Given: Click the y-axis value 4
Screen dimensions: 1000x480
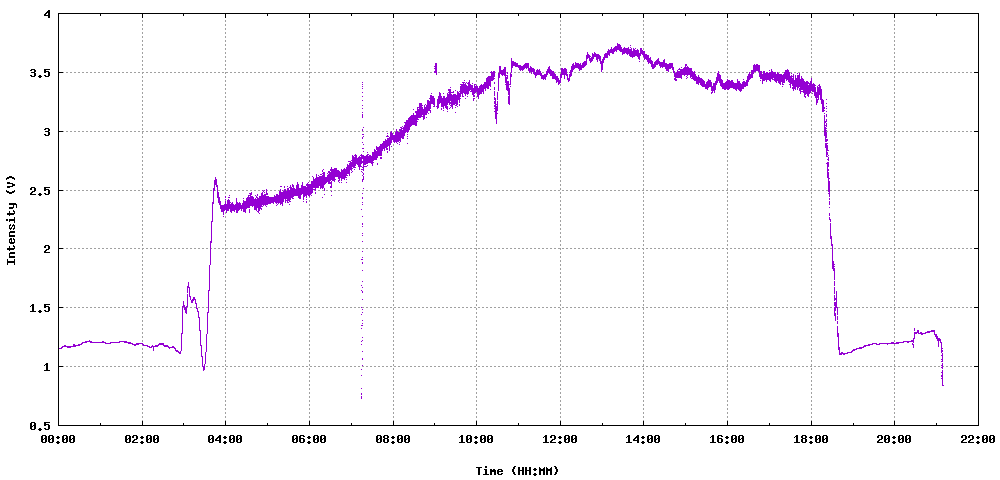Looking at the screenshot, I should coord(48,14).
